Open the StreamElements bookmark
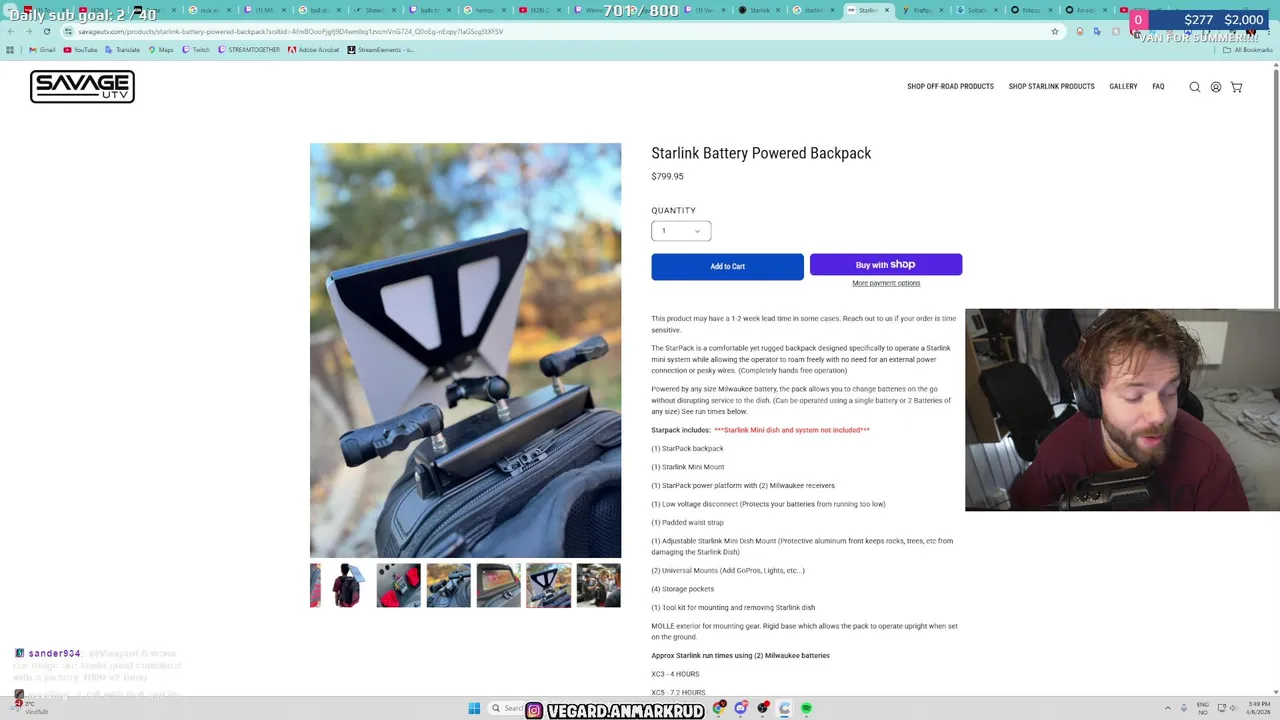1280x720 pixels. [x=381, y=49]
